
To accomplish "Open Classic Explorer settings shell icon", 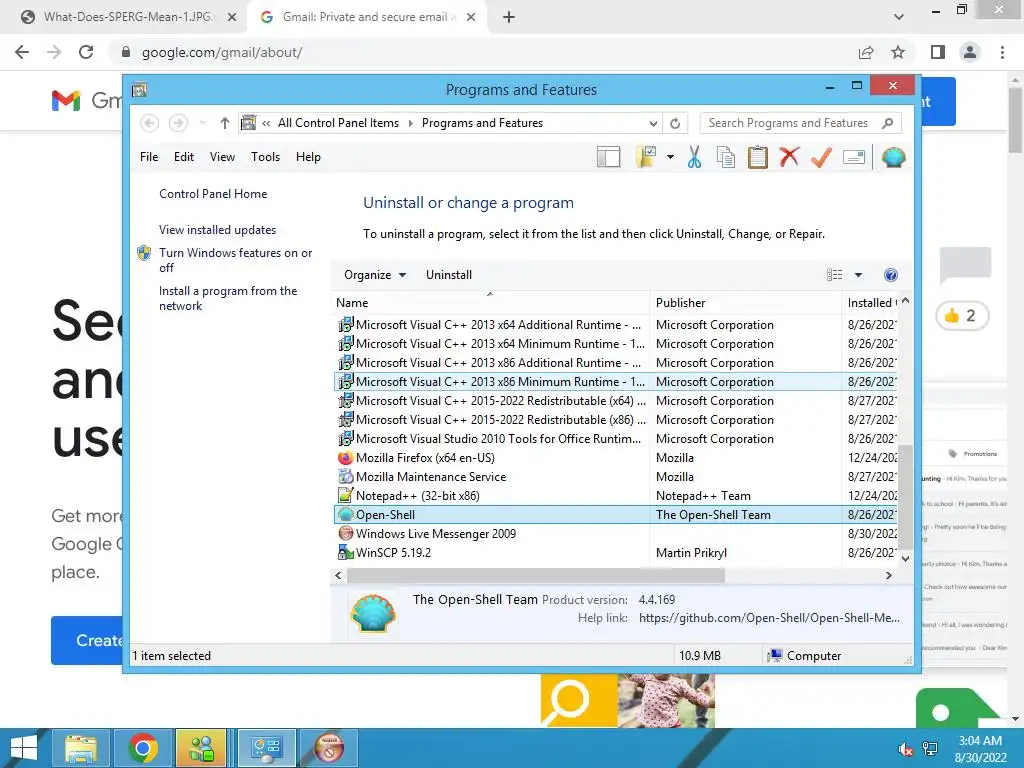I will (x=893, y=157).
